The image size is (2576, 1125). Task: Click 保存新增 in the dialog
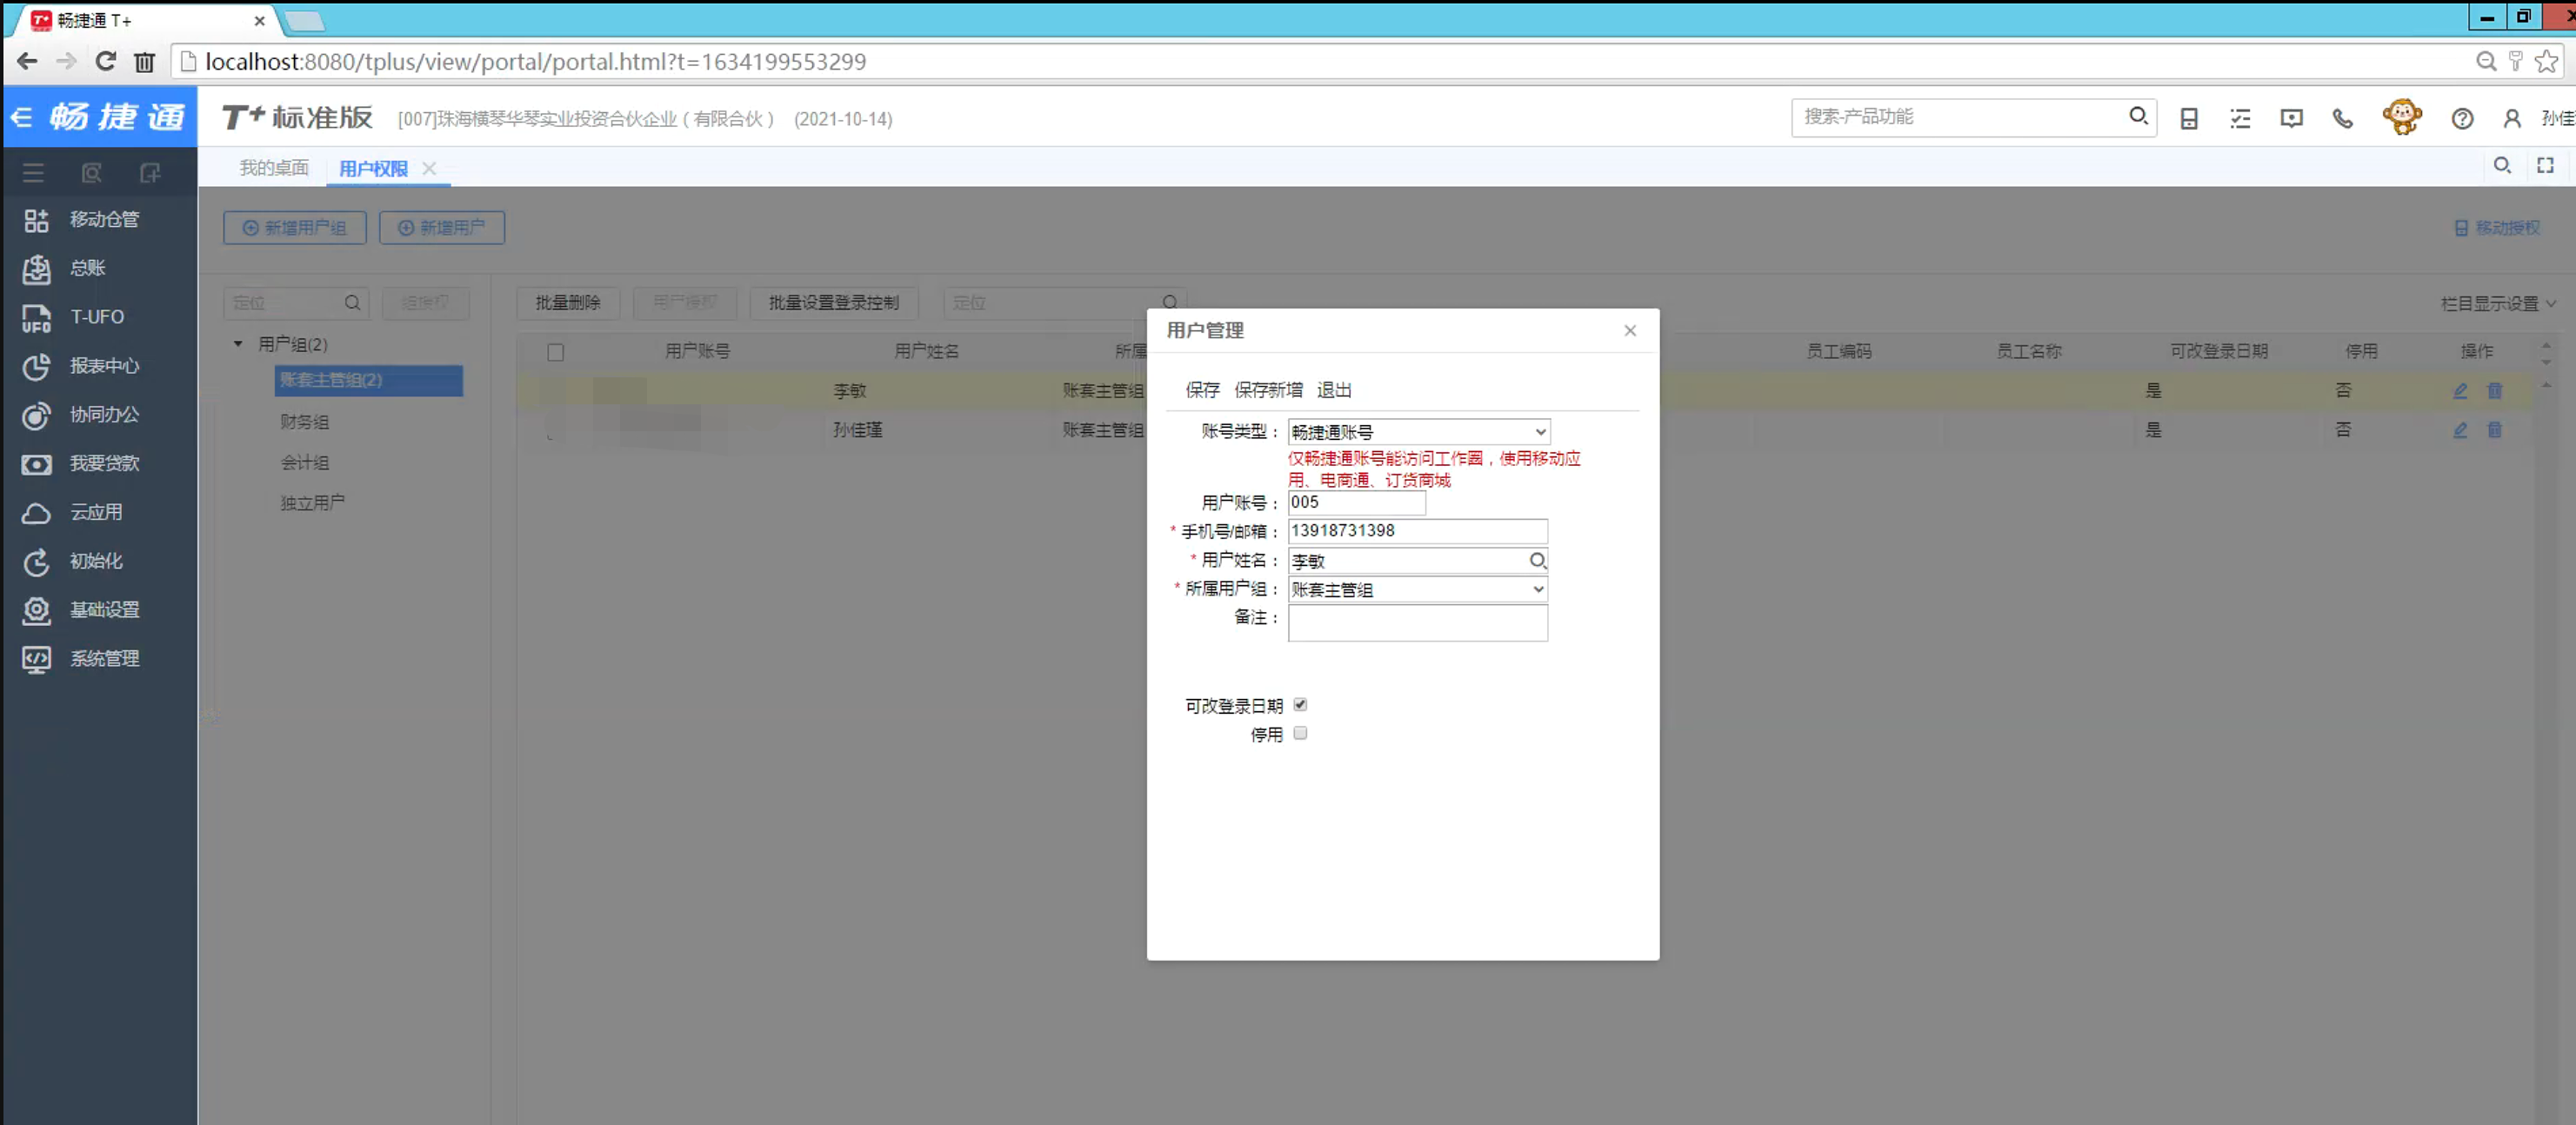[x=1268, y=390]
